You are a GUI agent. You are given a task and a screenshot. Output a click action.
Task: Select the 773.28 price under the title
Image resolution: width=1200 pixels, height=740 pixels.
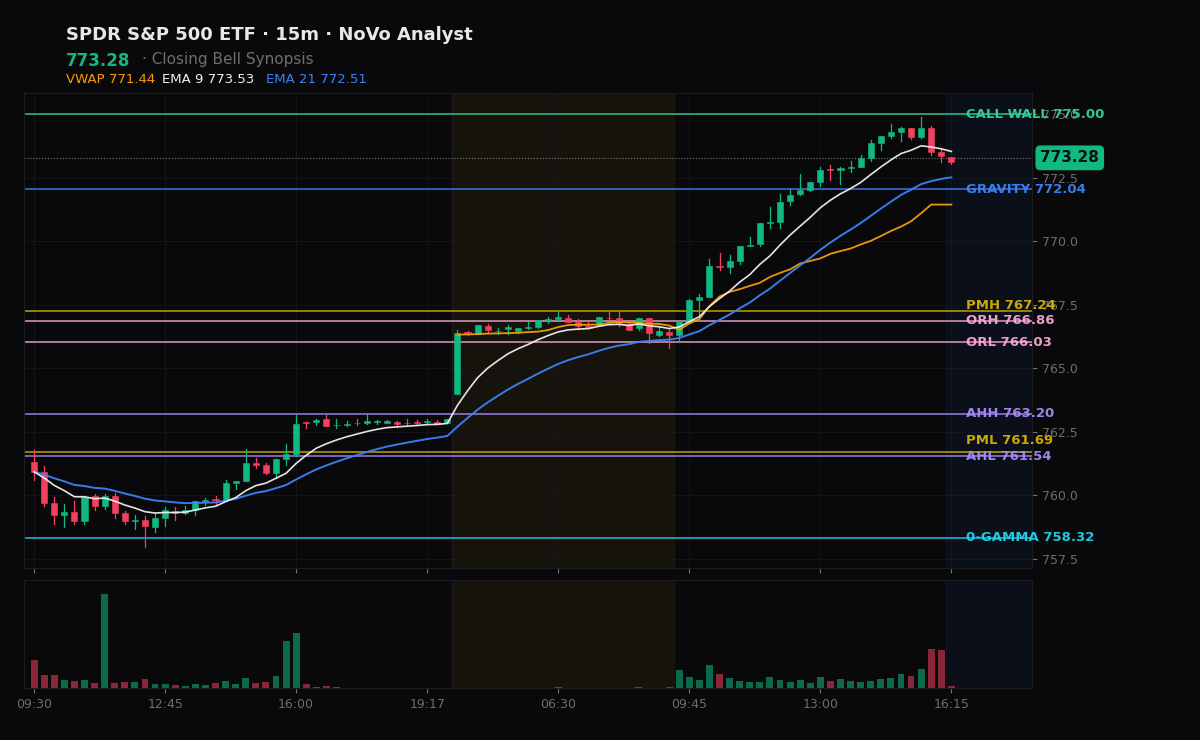coord(98,60)
